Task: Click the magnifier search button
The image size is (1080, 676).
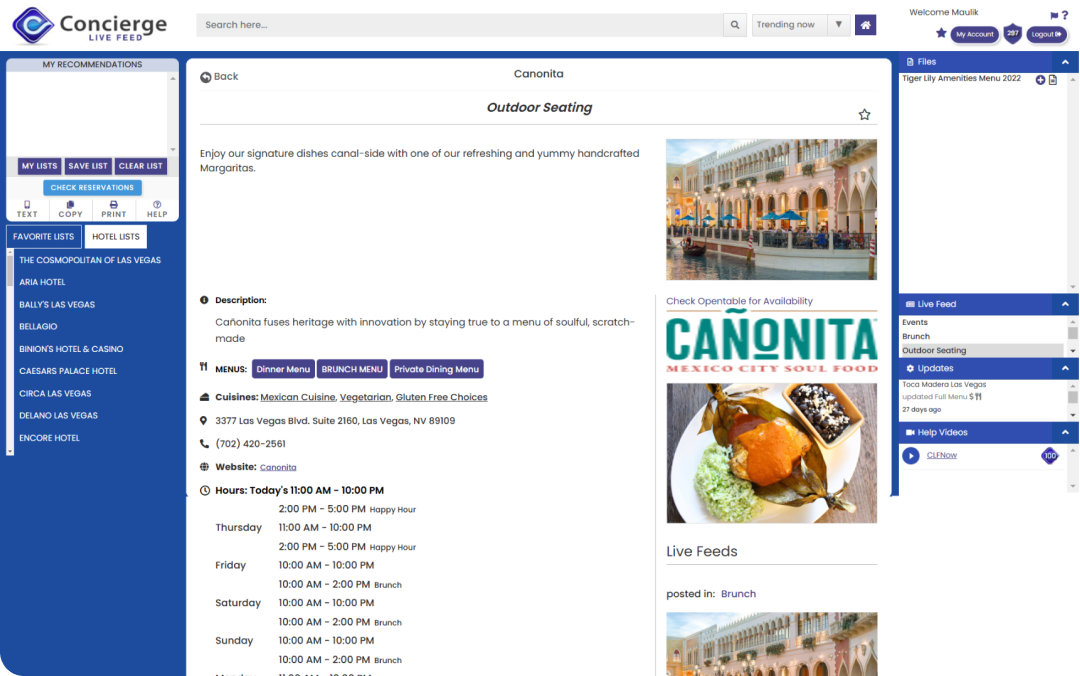Action: point(735,25)
